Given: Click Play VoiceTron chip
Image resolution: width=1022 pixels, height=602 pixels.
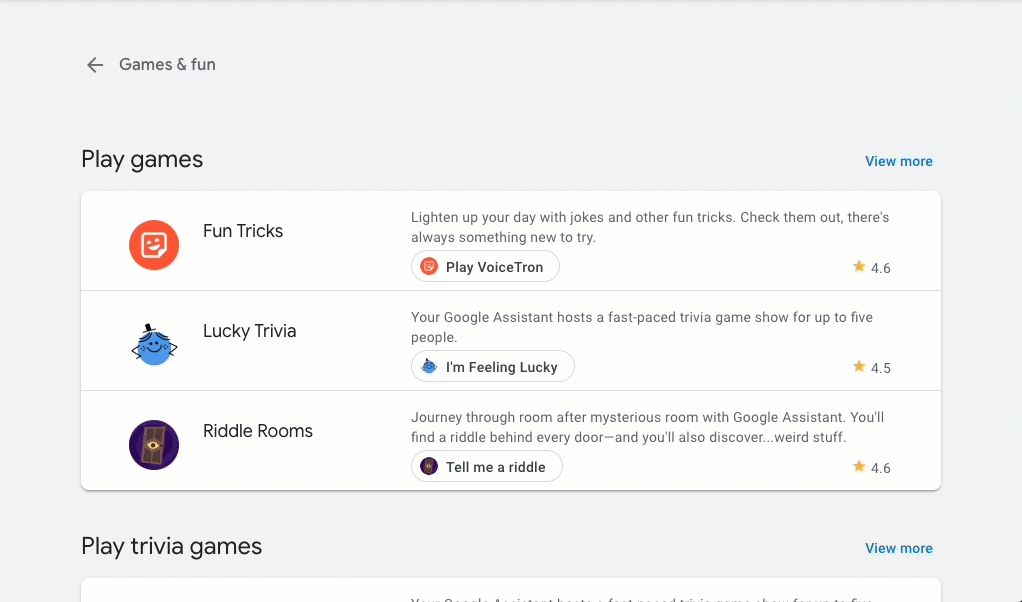Looking at the screenshot, I should coord(485,266).
